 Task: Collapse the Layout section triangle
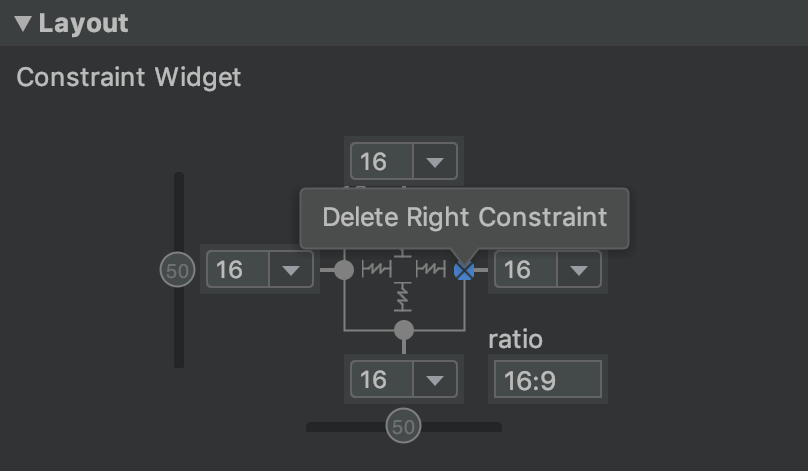23,24
